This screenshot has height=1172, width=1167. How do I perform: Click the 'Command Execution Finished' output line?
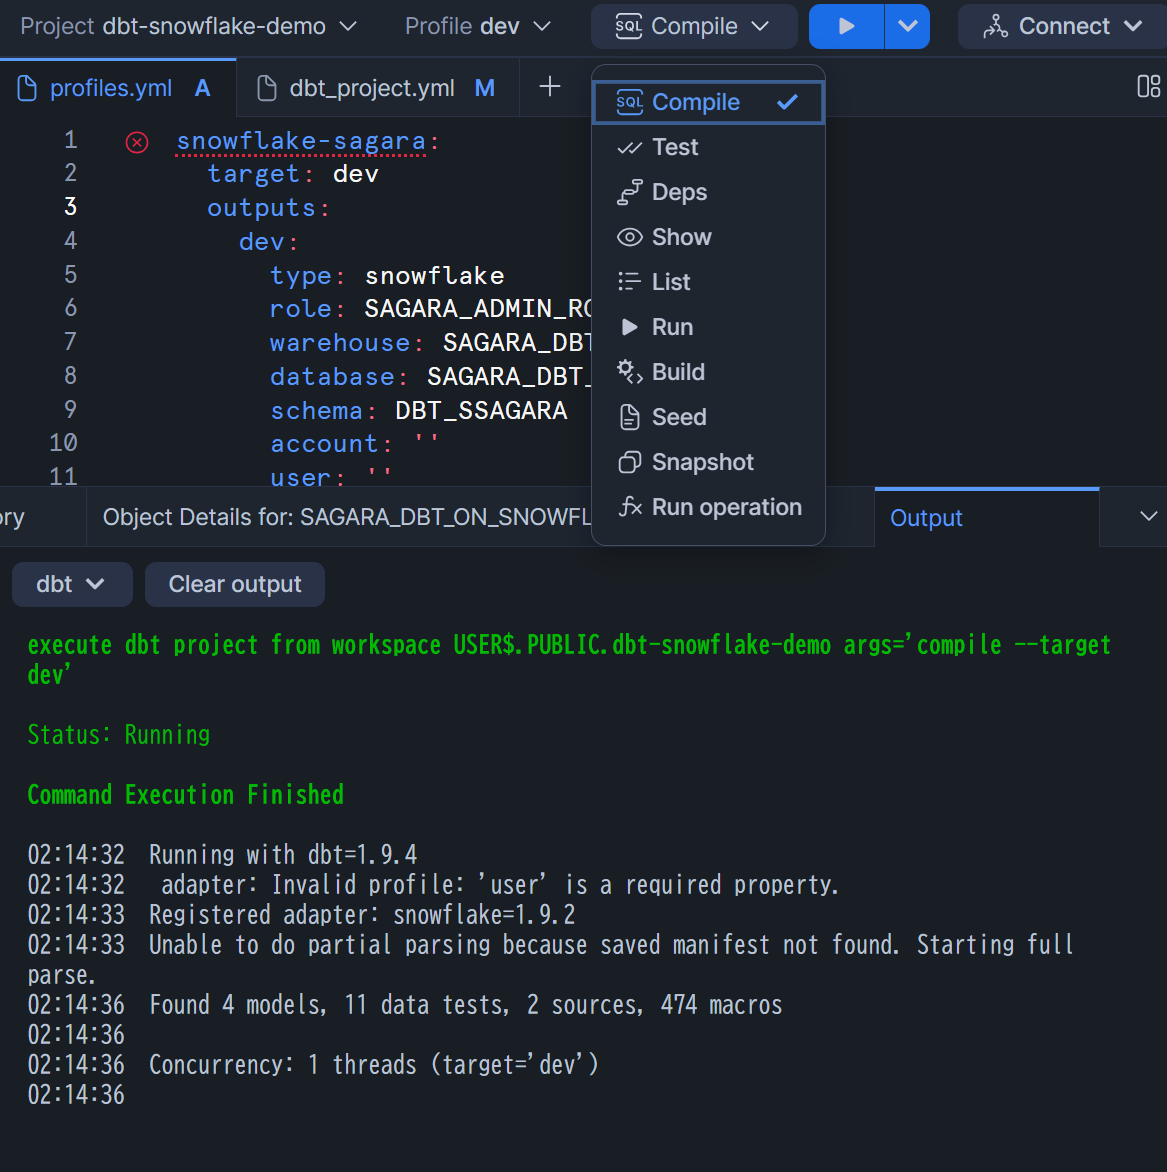[x=185, y=795]
